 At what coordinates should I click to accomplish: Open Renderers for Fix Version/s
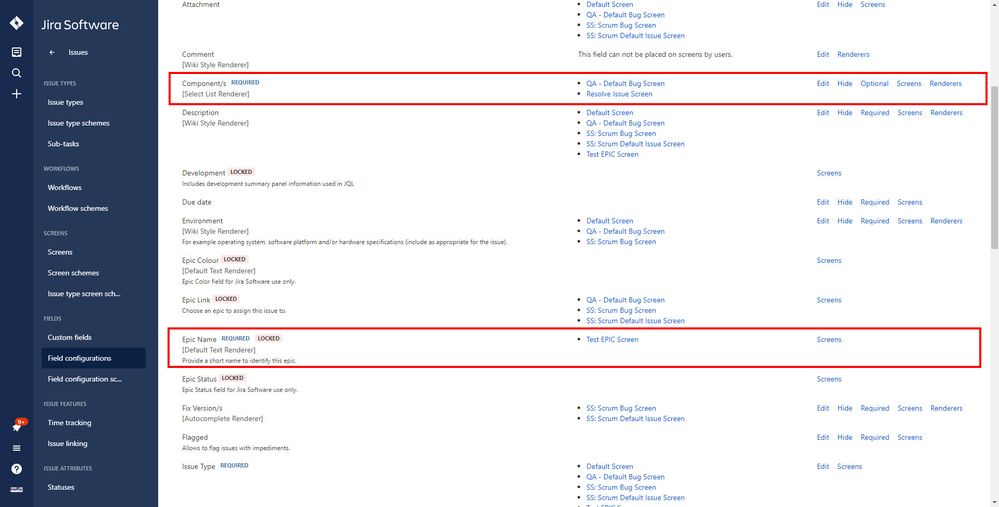click(x=946, y=408)
